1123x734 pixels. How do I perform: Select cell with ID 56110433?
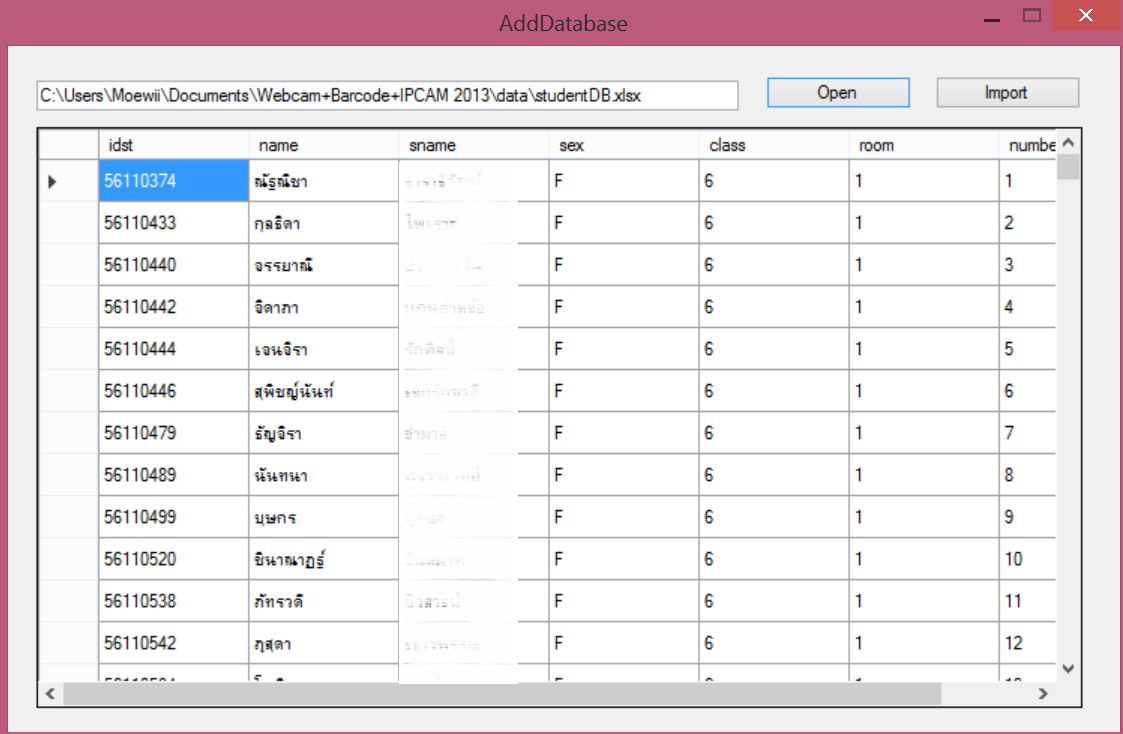click(173, 223)
